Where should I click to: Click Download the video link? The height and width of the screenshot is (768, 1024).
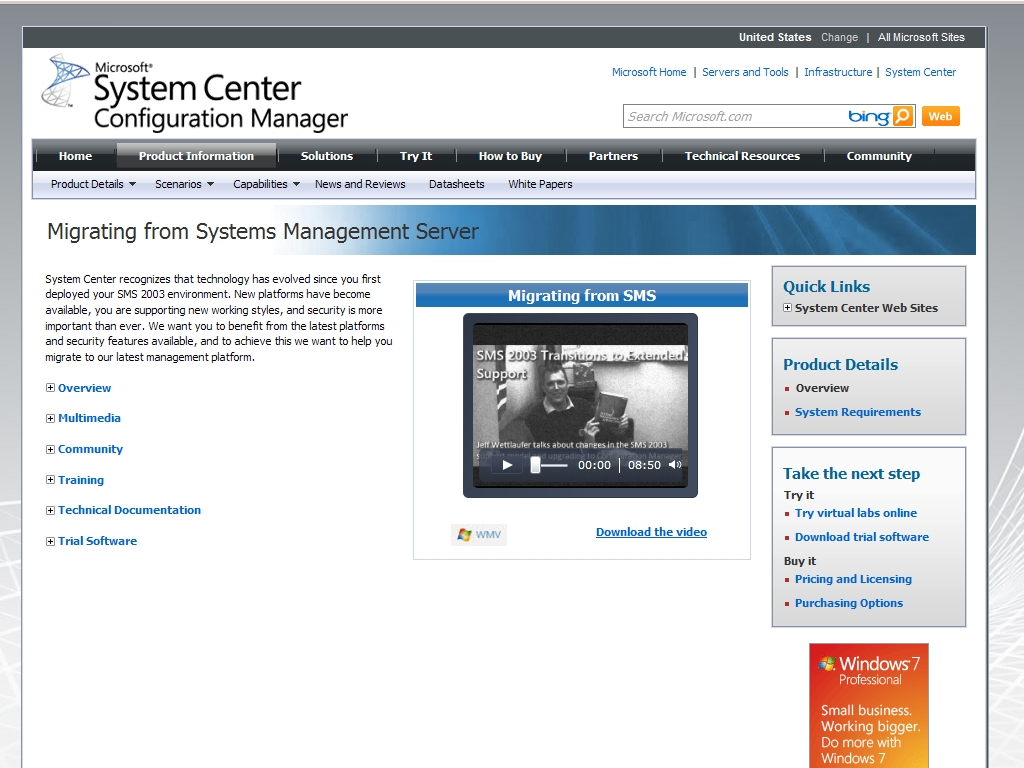tap(651, 532)
